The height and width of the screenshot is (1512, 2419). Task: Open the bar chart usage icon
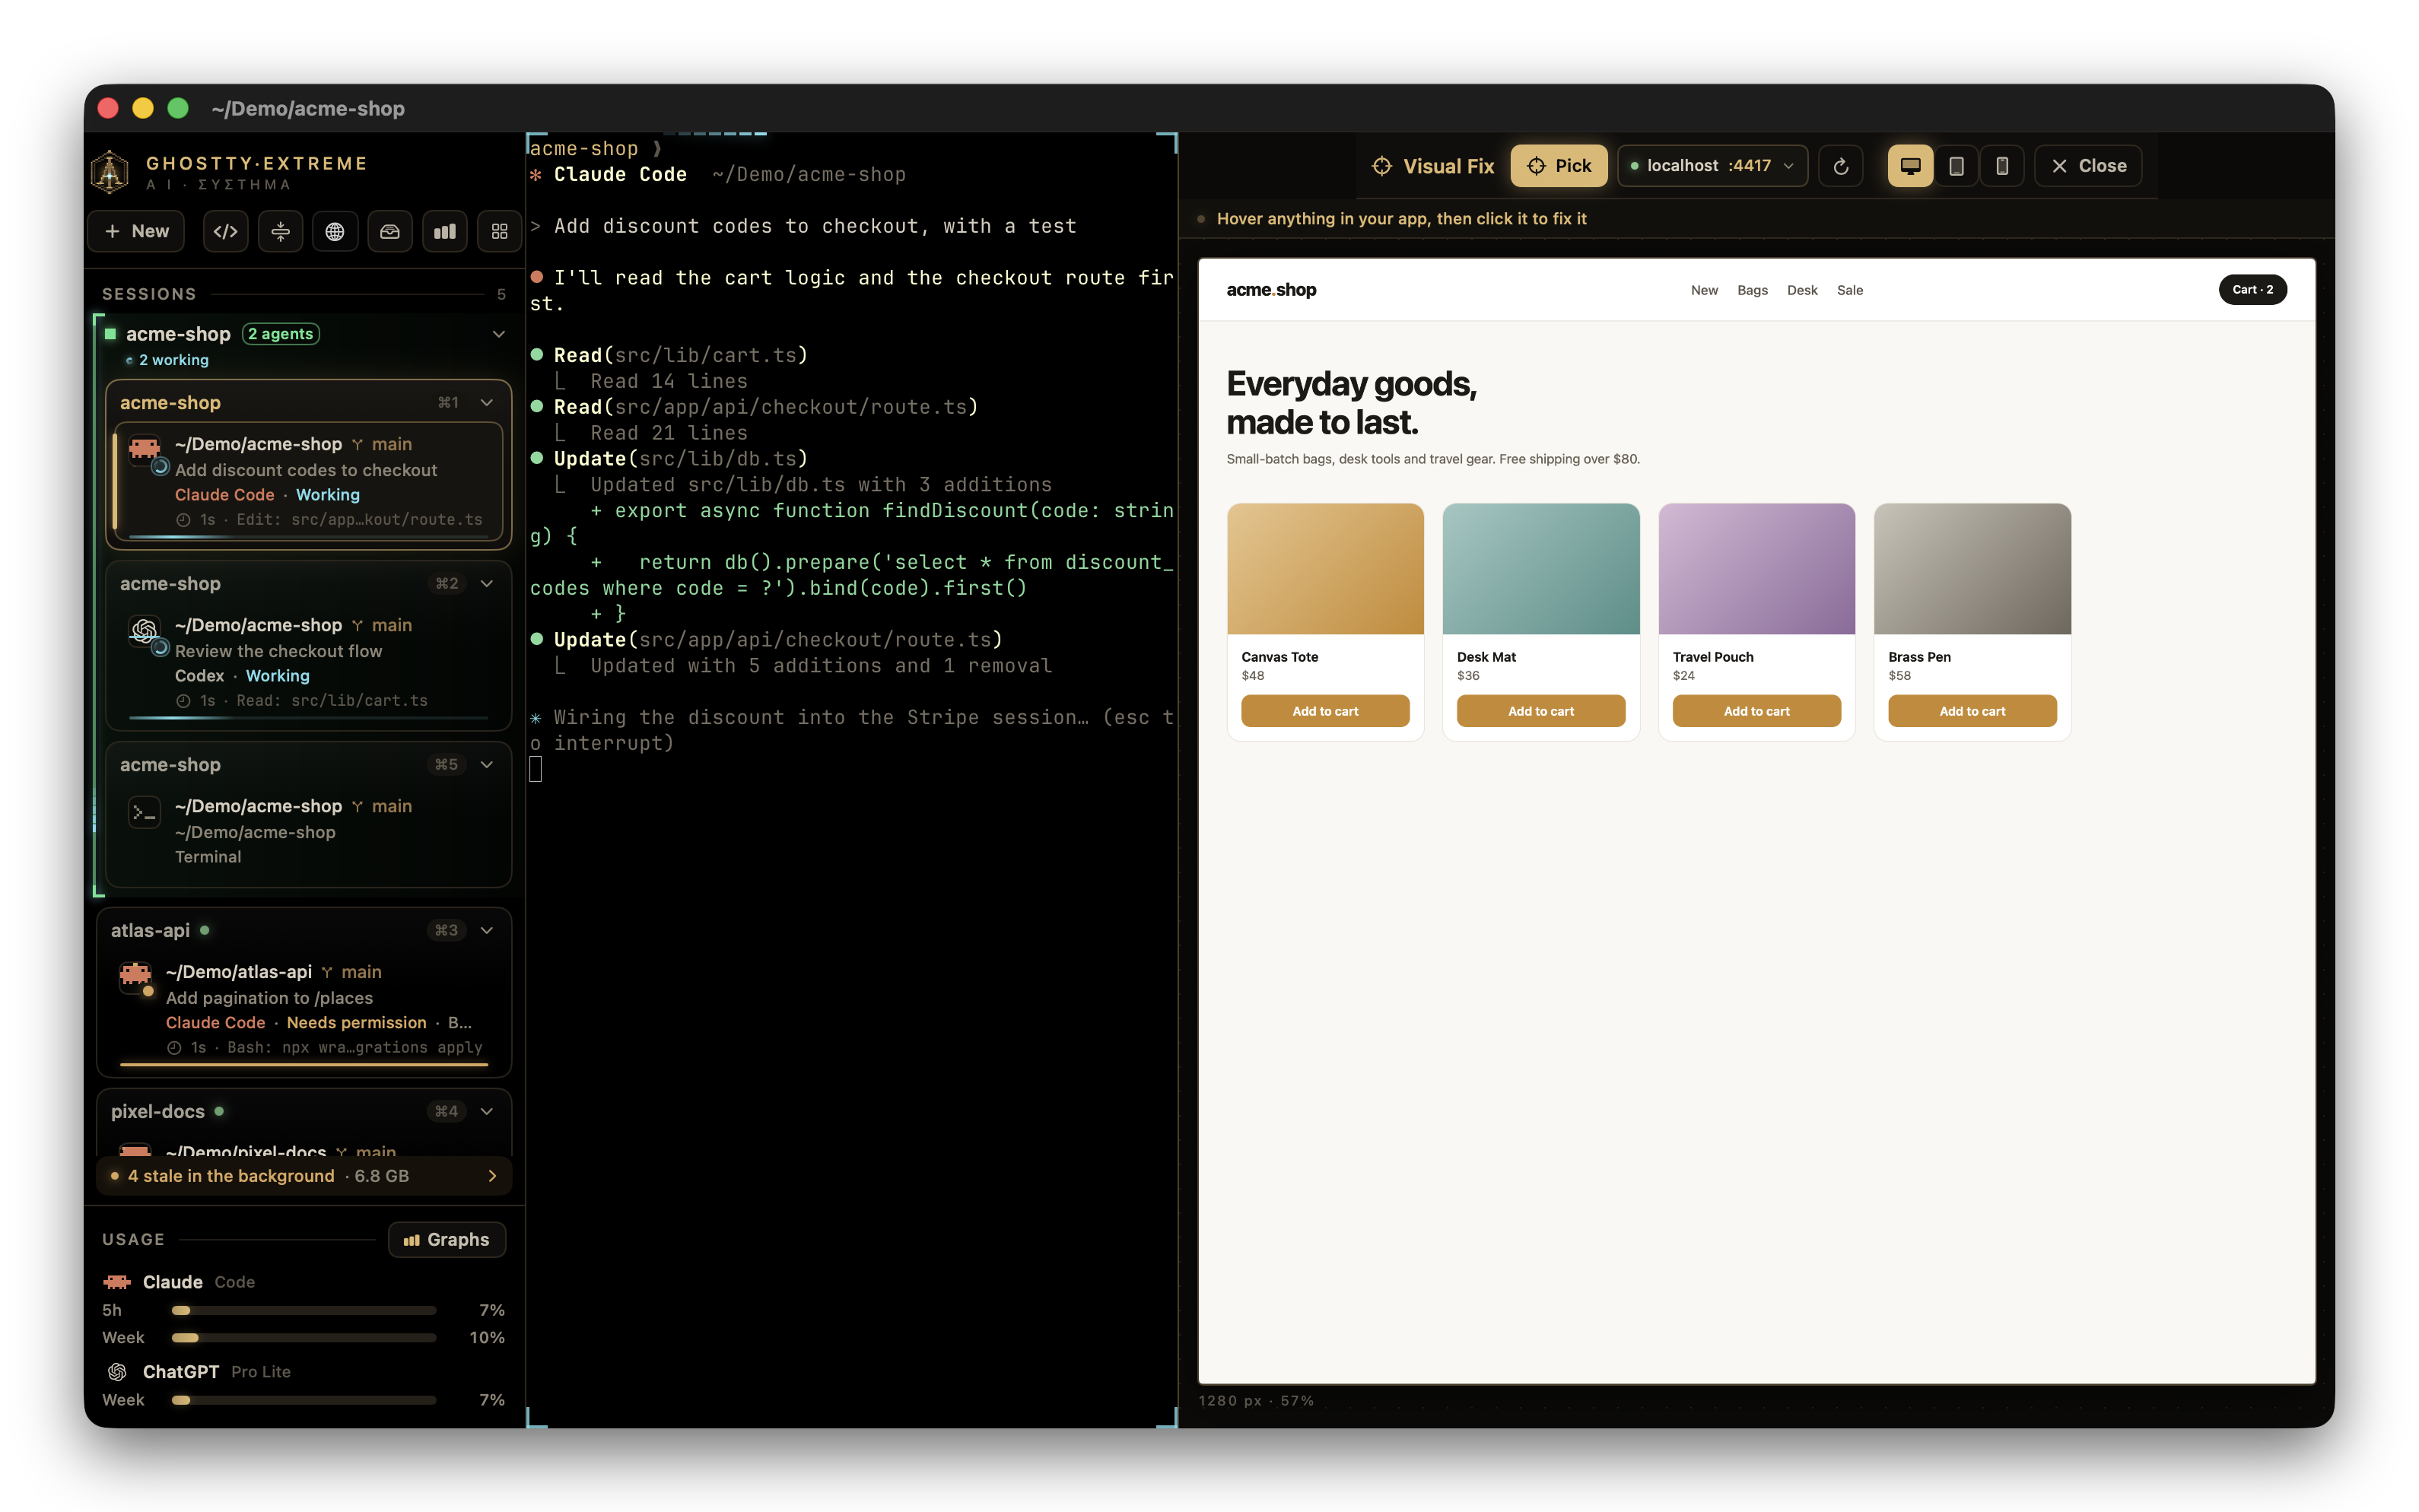(x=445, y=231)
